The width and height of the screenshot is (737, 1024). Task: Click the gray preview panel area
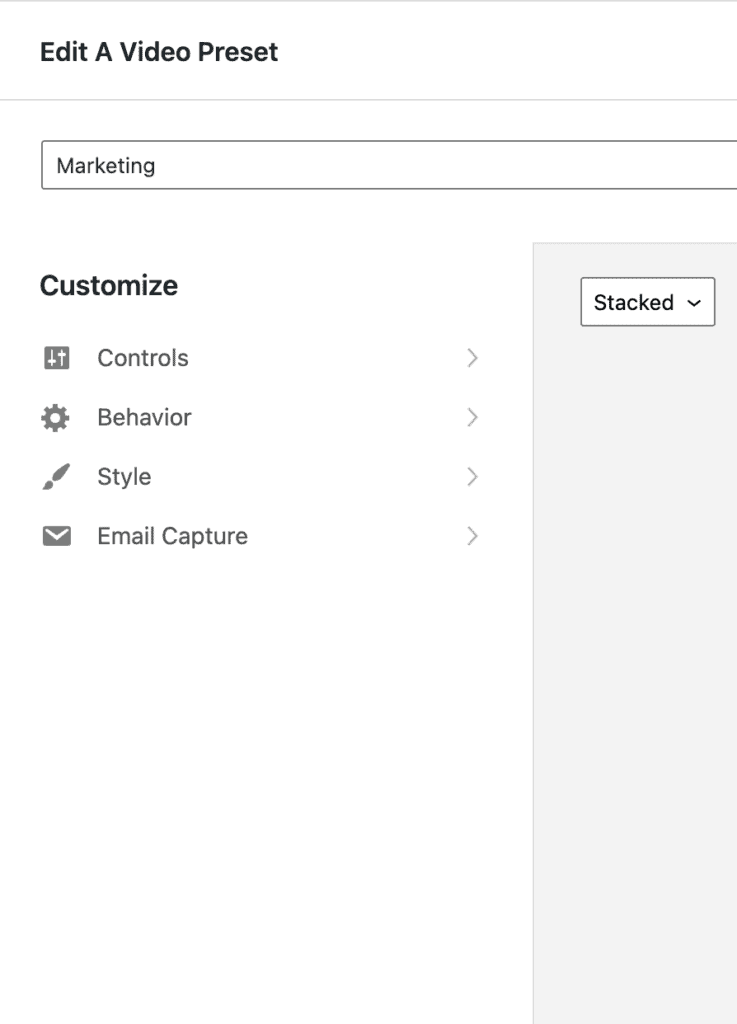(635, 653)
